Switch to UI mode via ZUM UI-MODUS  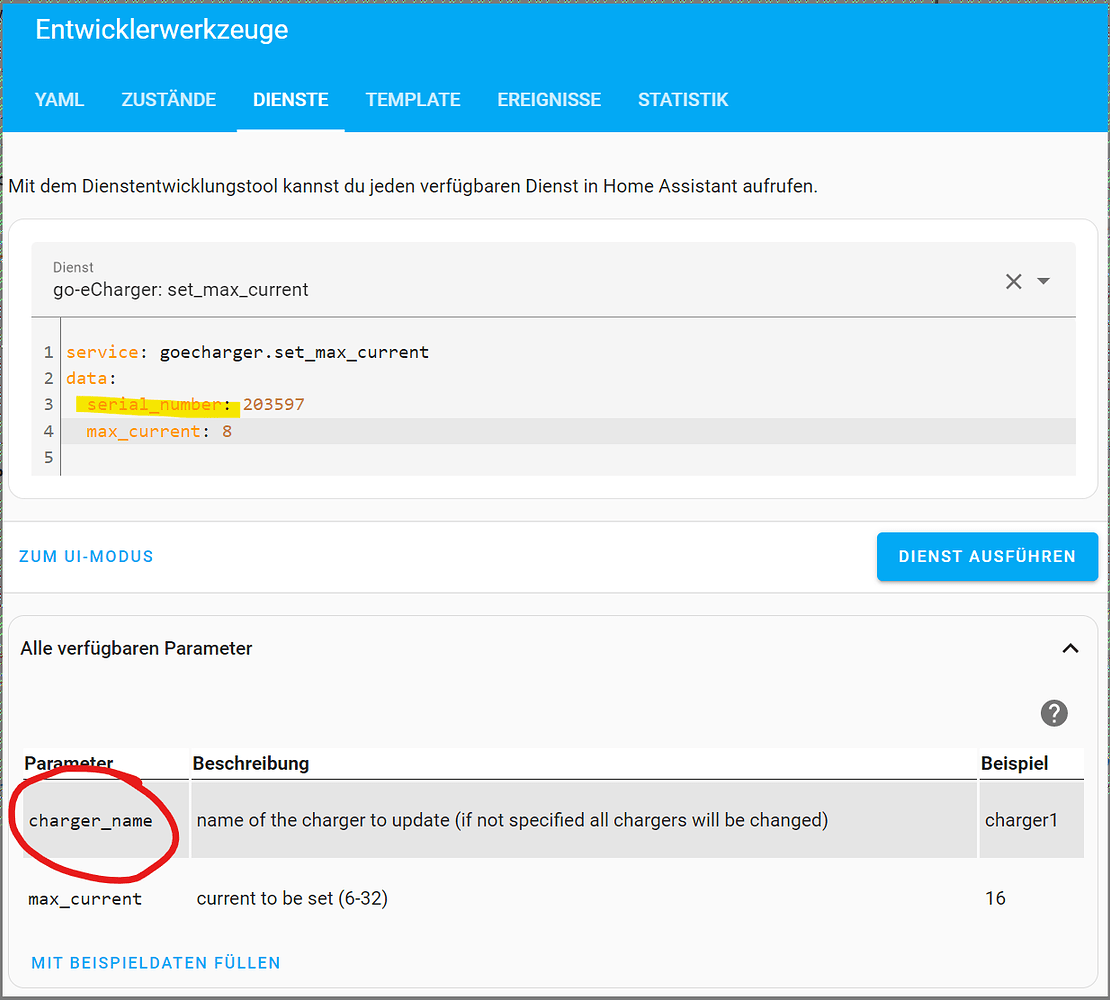pos(86,556)
